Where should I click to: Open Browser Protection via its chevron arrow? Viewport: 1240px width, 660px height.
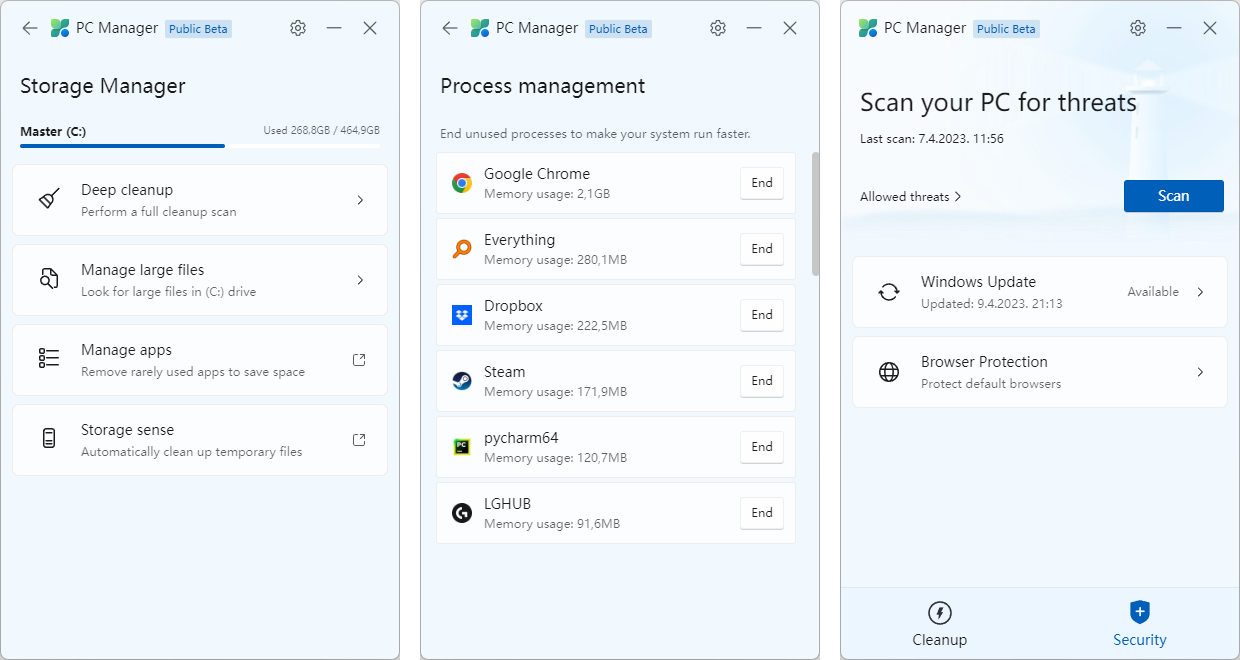click(x=1200, y=372)
